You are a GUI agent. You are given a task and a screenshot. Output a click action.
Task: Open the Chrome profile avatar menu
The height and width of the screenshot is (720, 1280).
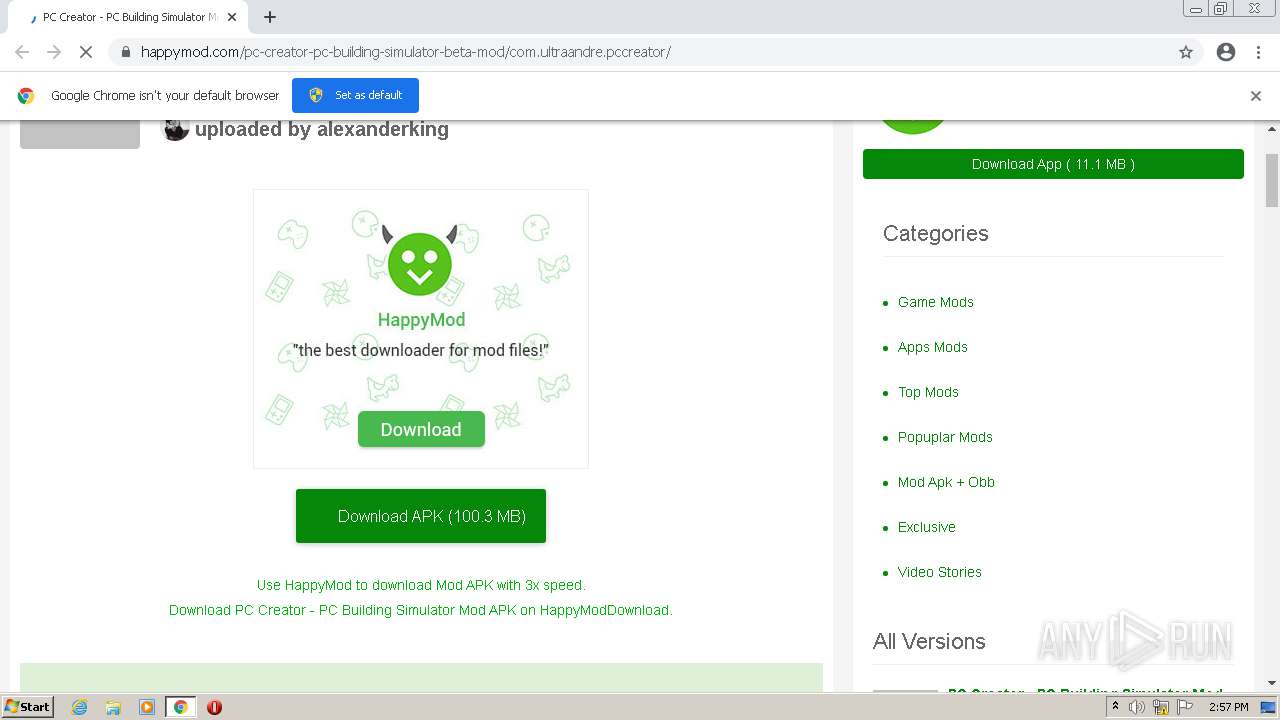[1226, 52]
